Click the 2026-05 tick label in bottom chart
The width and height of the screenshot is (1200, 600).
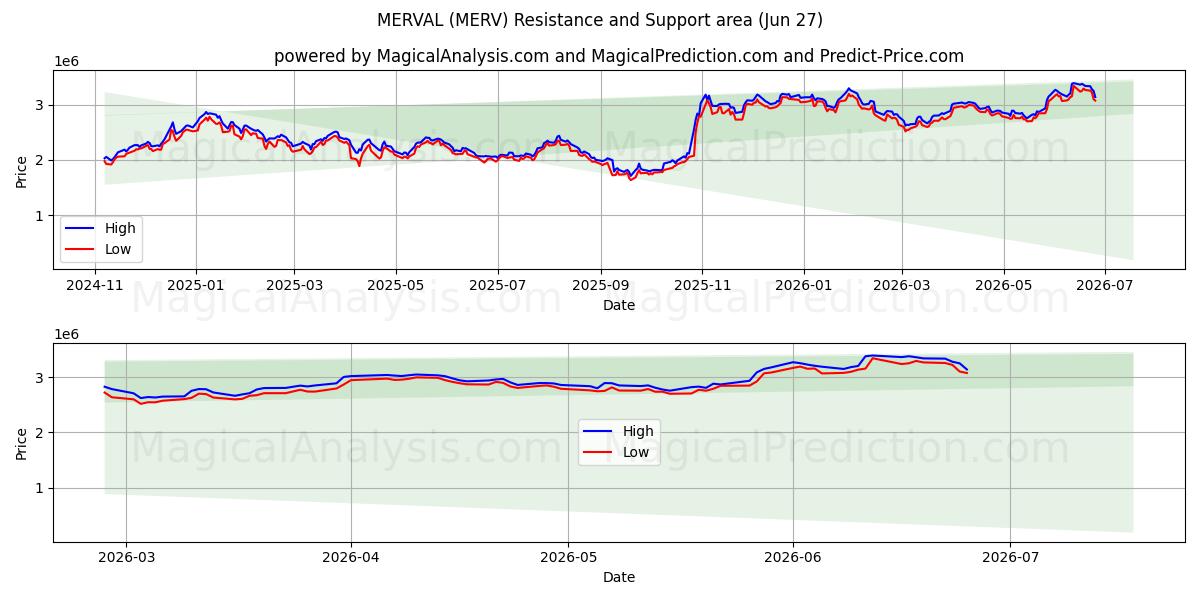(568, 559)
